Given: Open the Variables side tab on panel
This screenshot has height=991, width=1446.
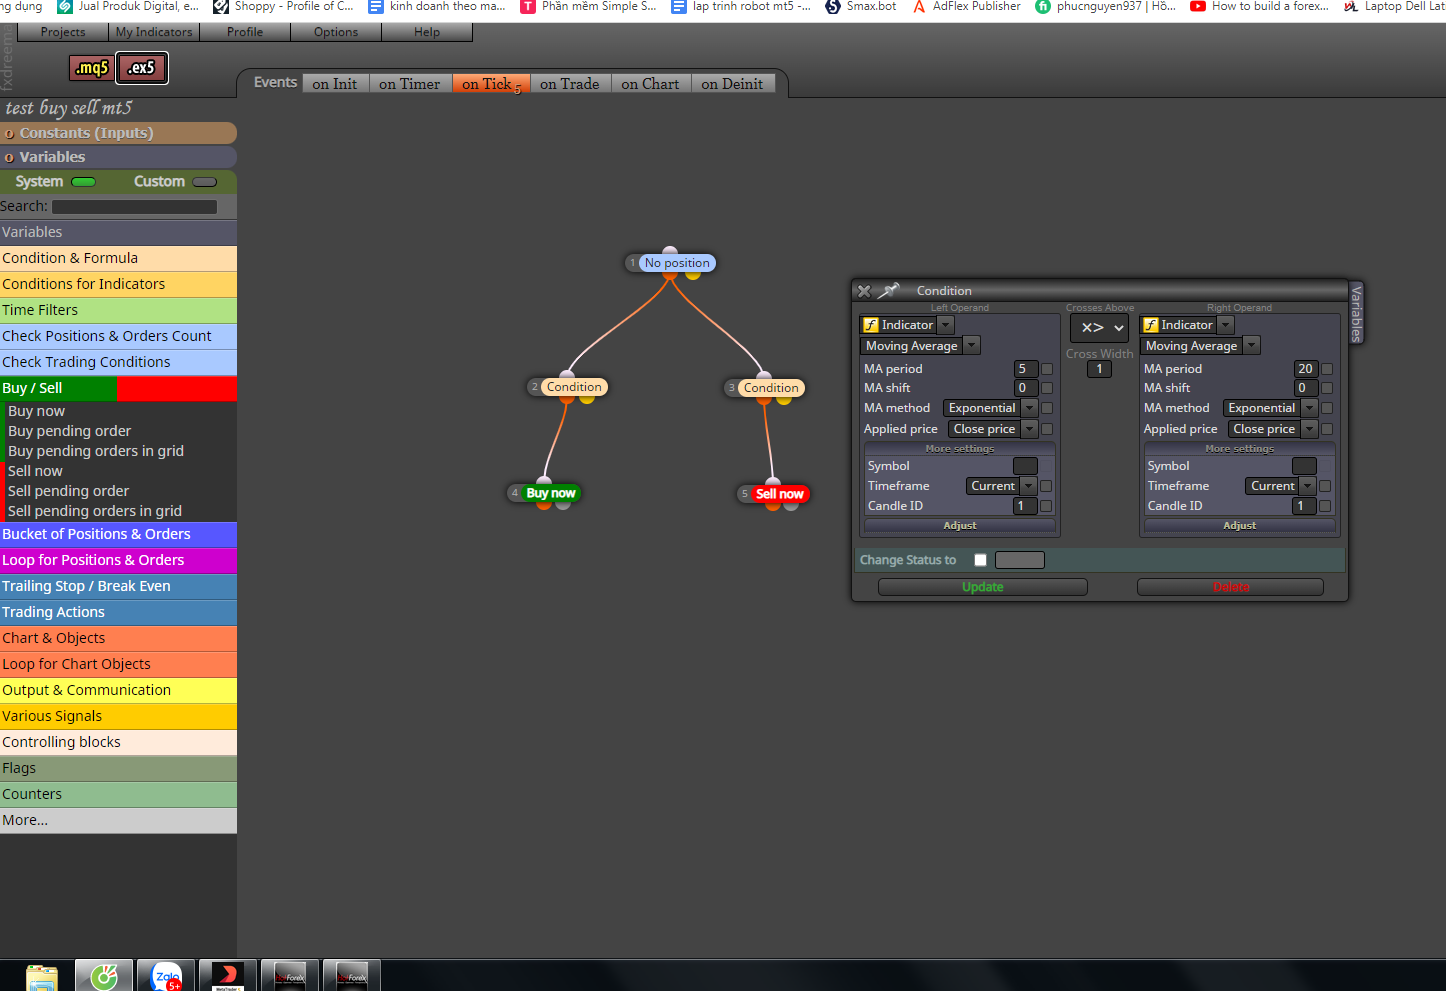Looking at the screenshot, I should pos(1356,313).
